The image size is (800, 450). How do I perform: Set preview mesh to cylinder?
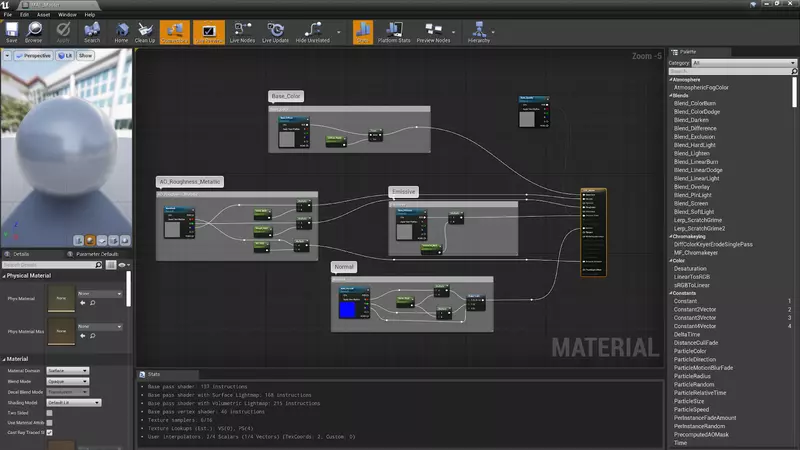(x=78, y=240)
